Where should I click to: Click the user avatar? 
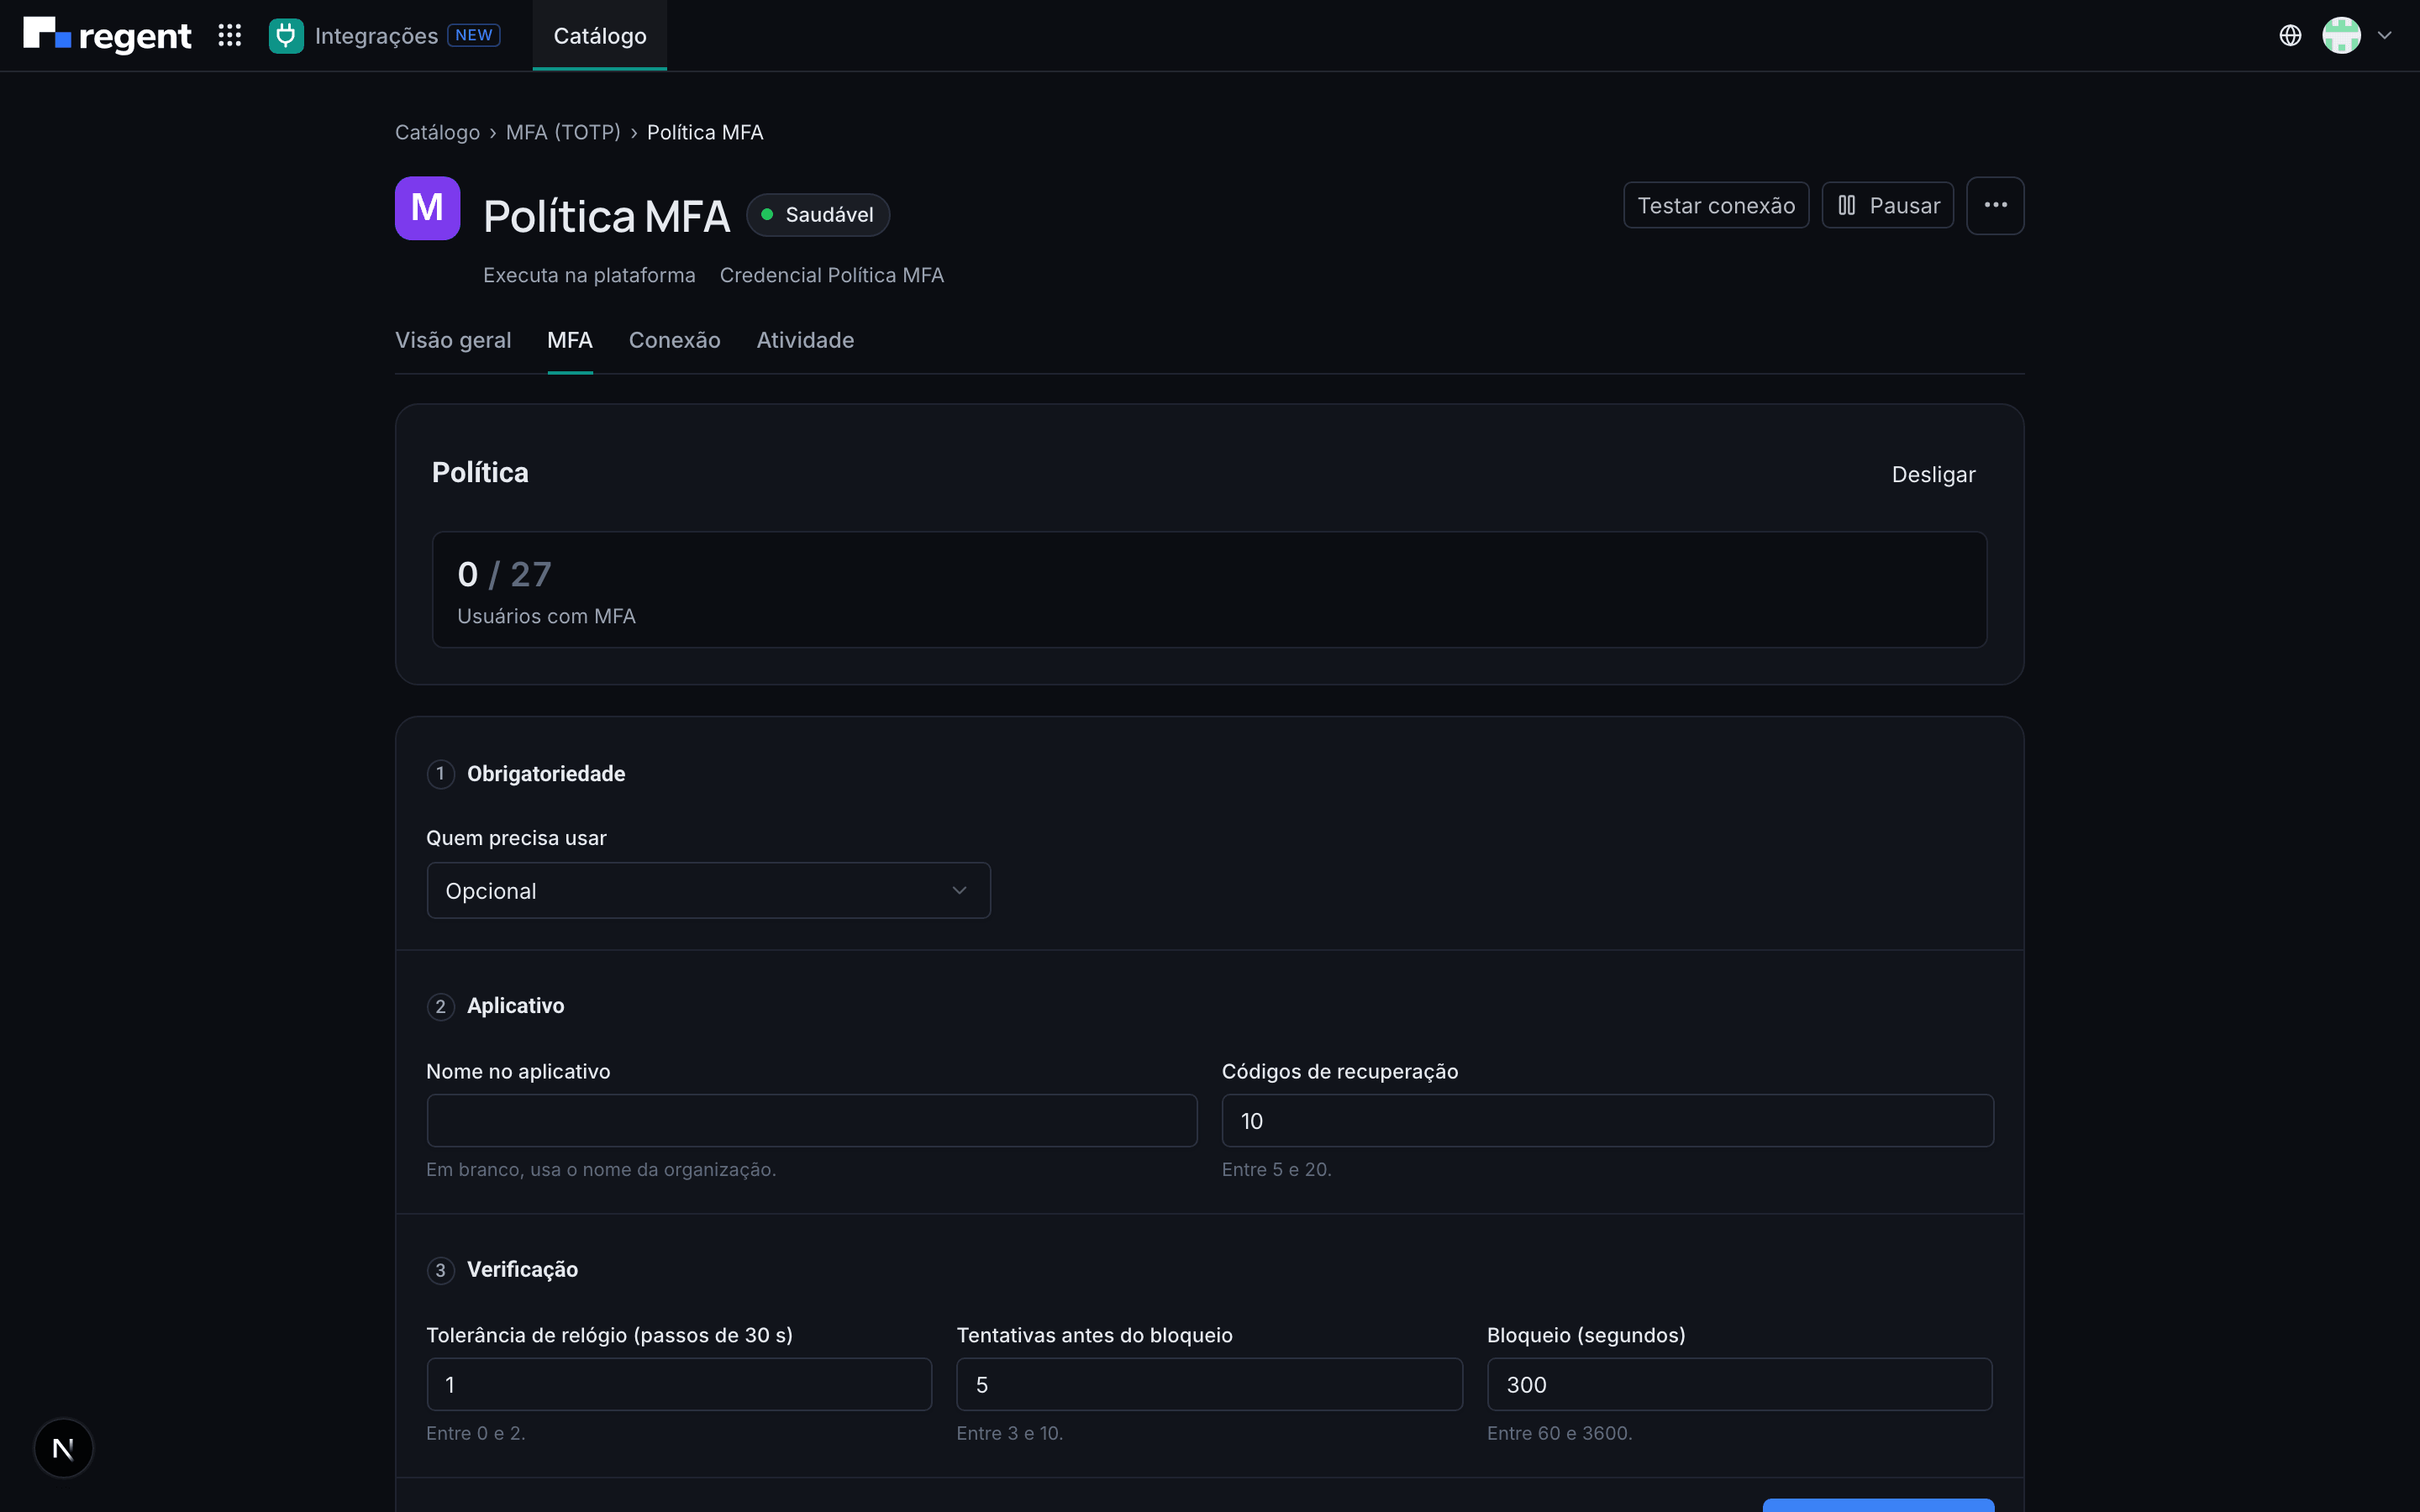pos(2341,36)
